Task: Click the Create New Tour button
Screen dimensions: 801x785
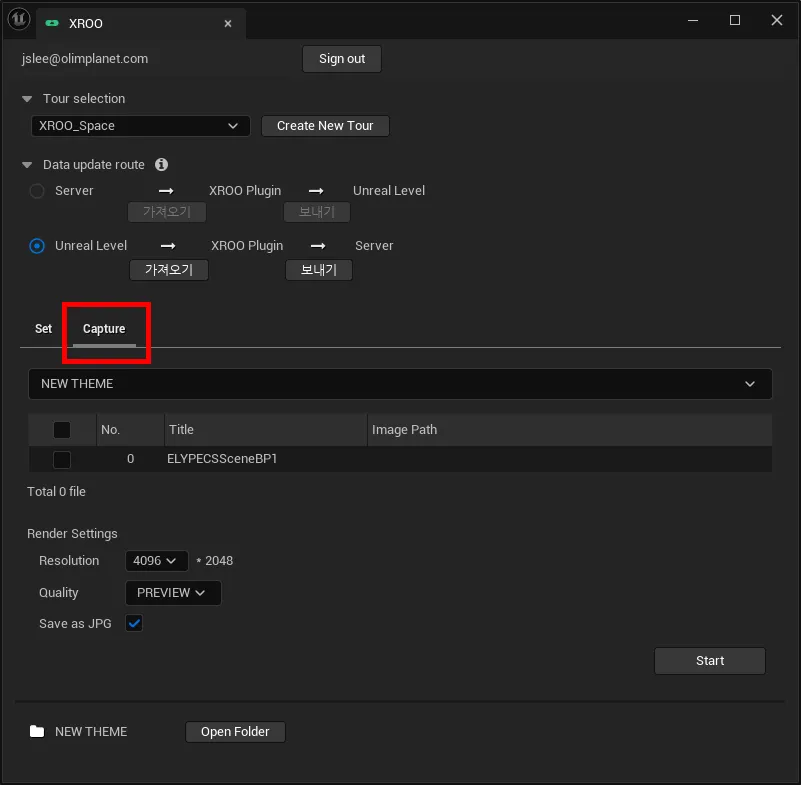Action: [x=325, y=126]
